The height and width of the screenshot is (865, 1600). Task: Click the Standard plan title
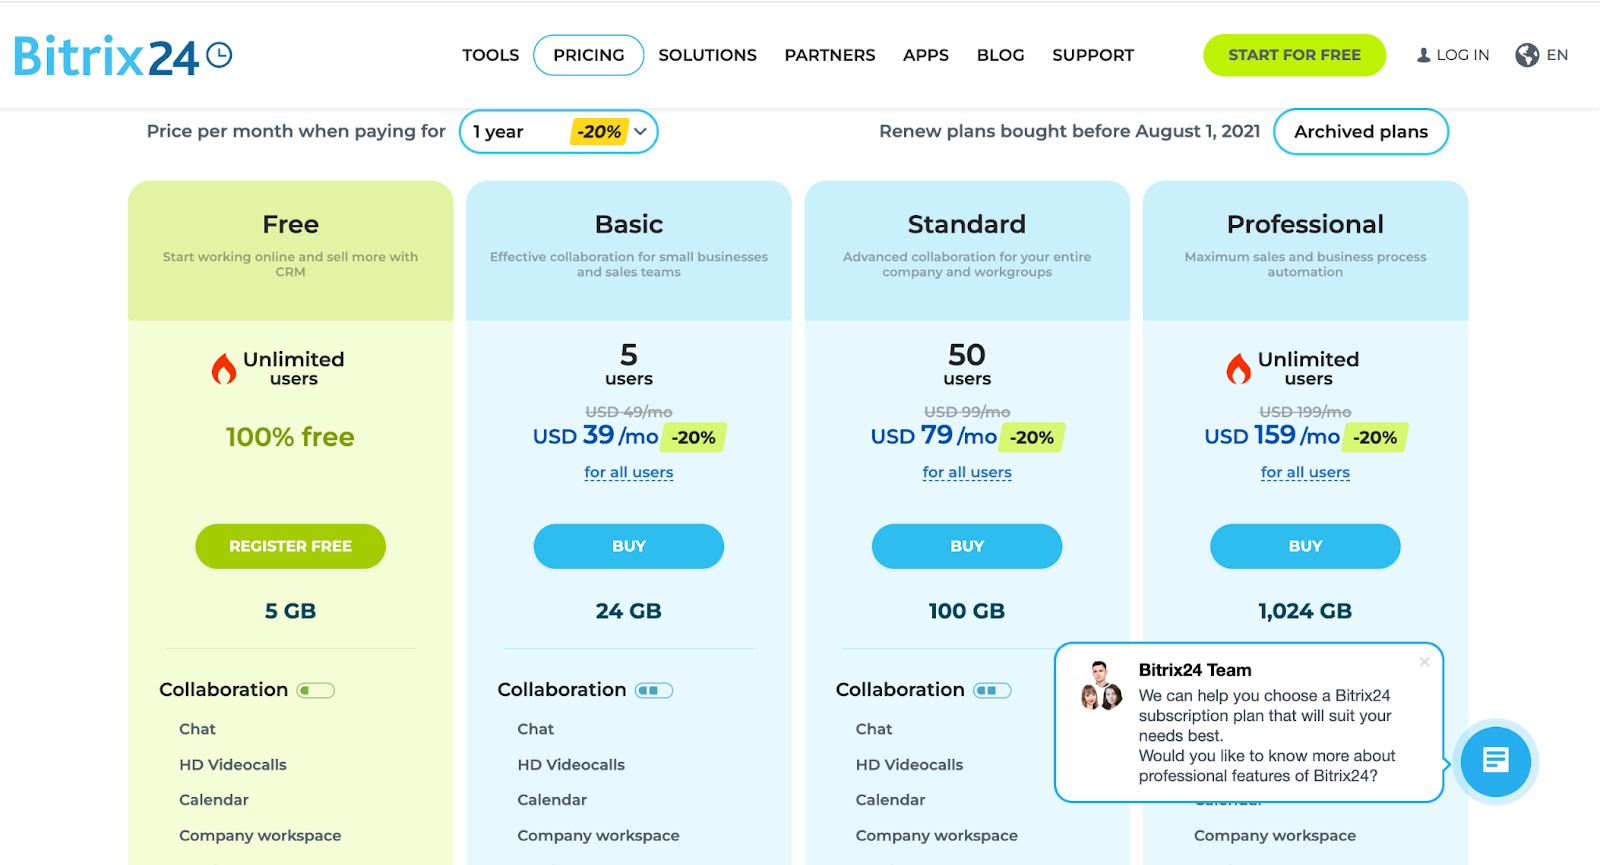pyautogui.click(x=967, y=224)
